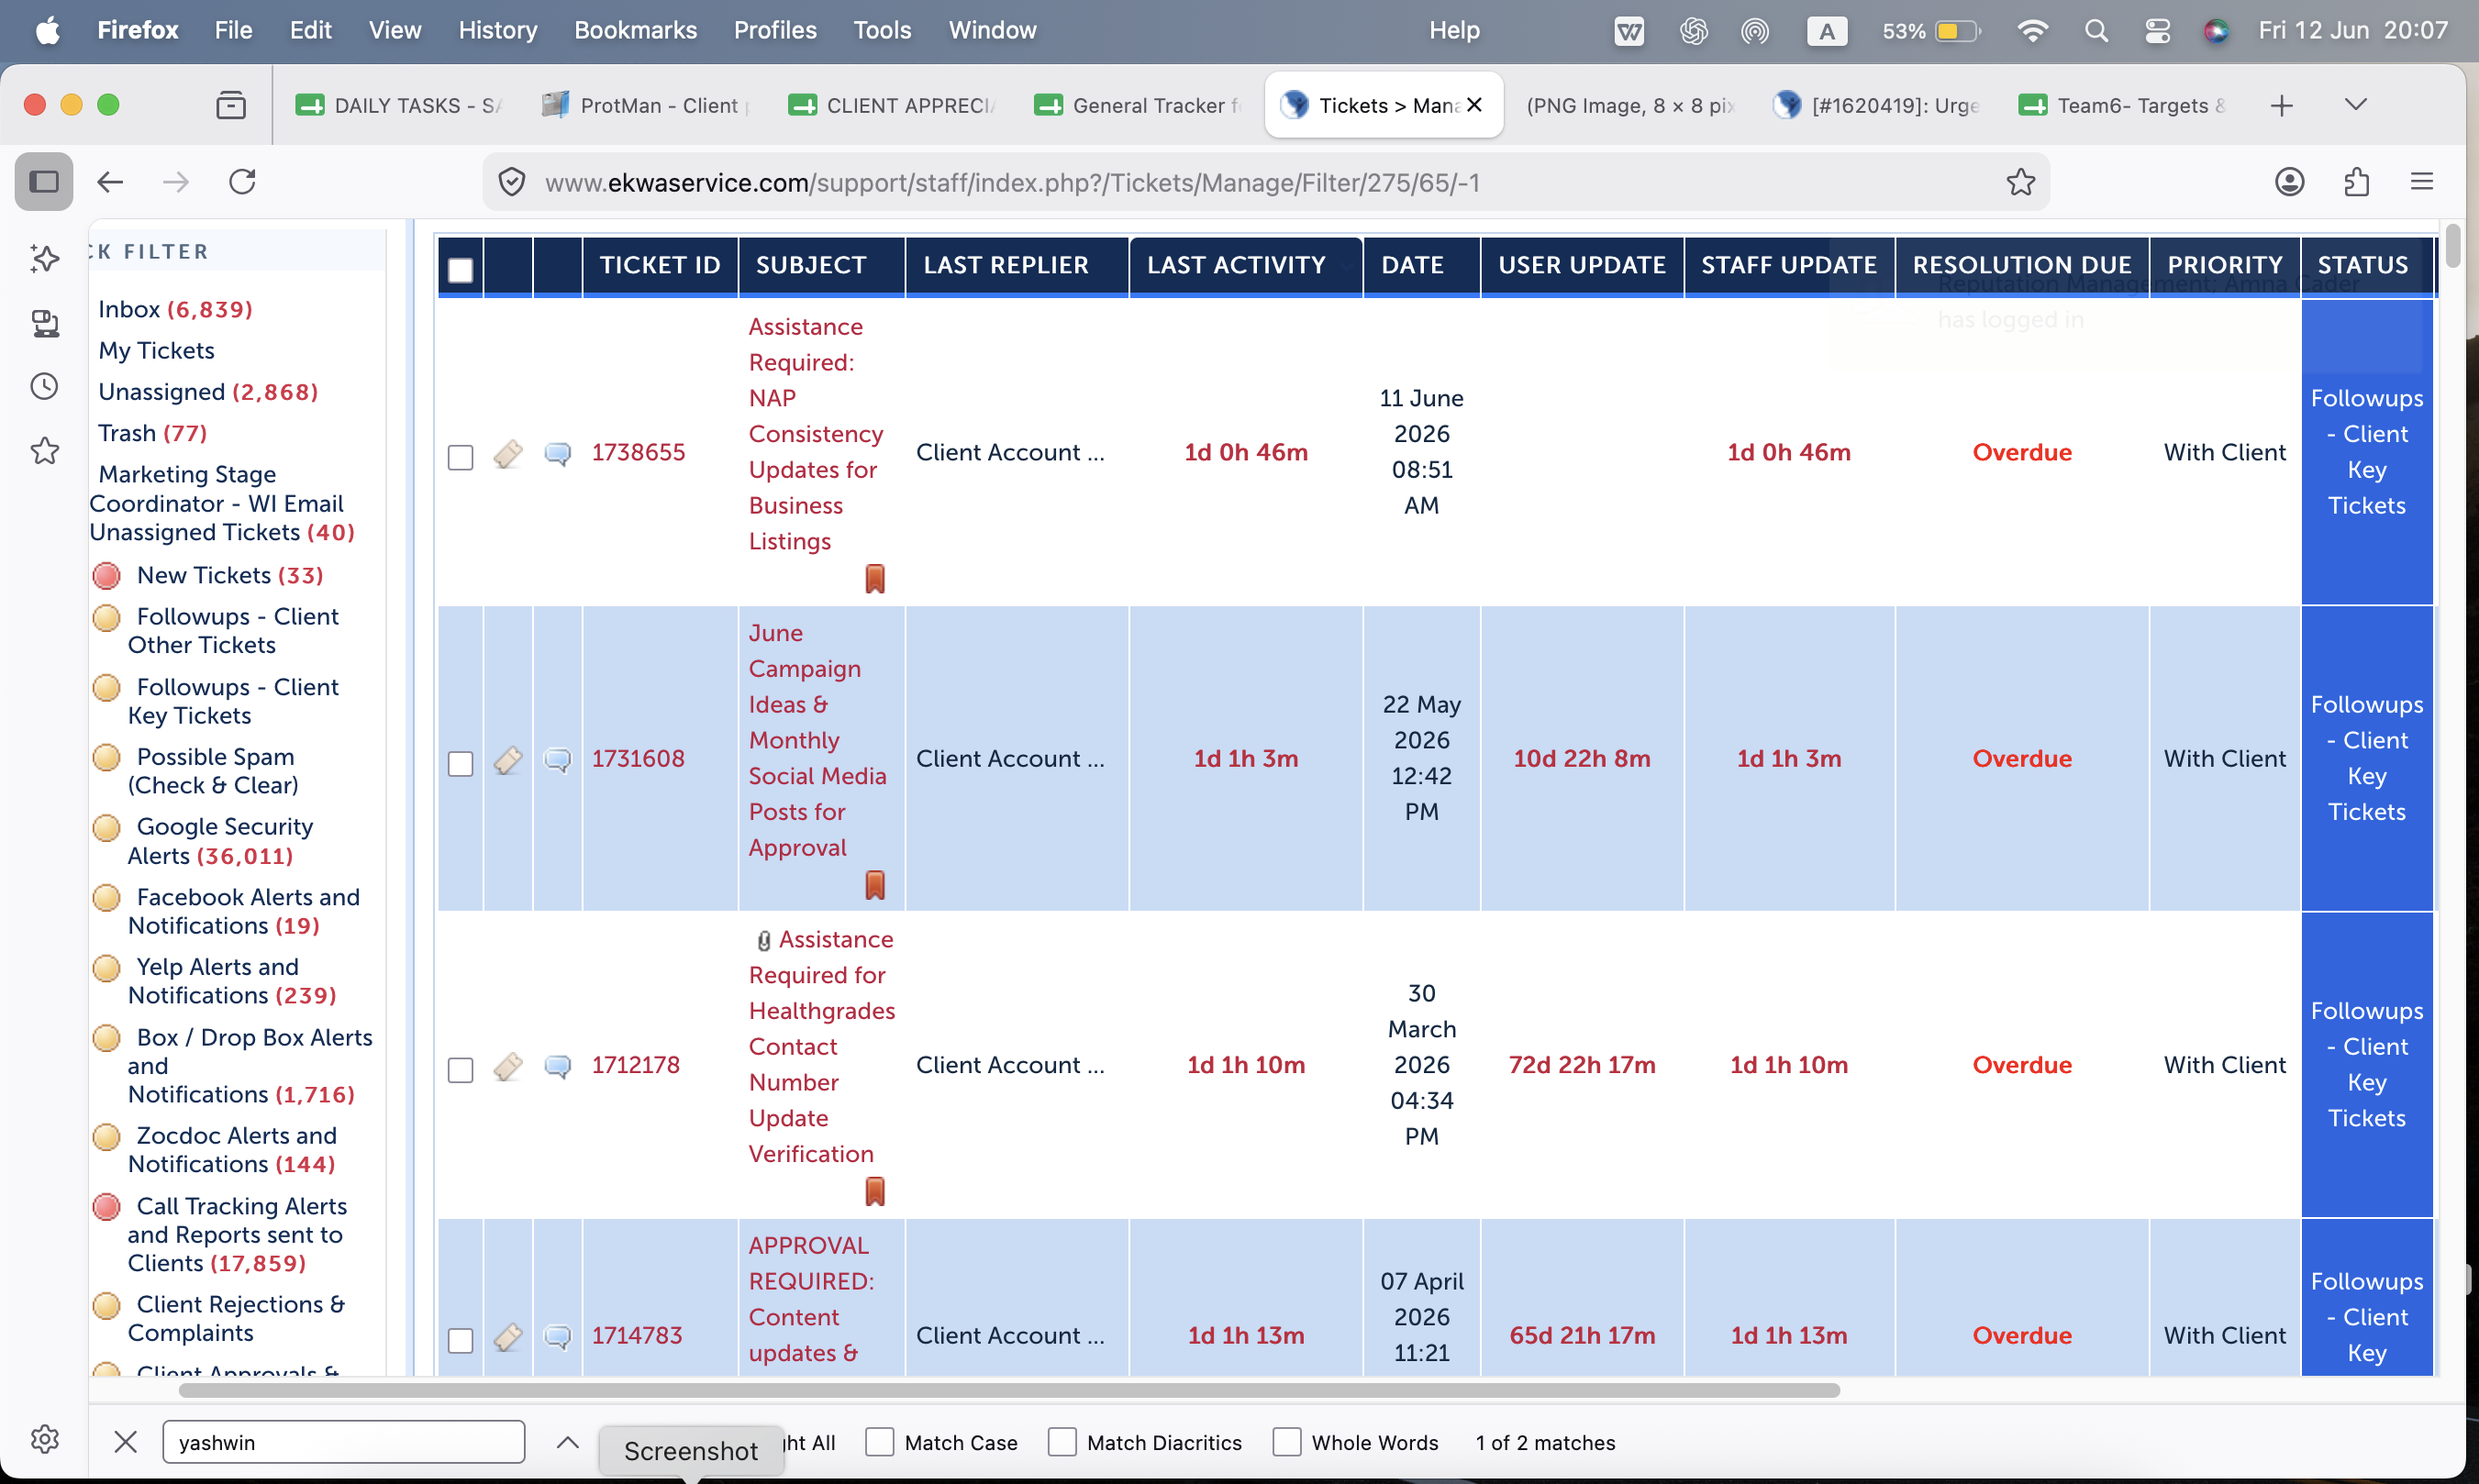
Task: Enable Match Diacritics in find bar
Action: pos(1062,1442)
